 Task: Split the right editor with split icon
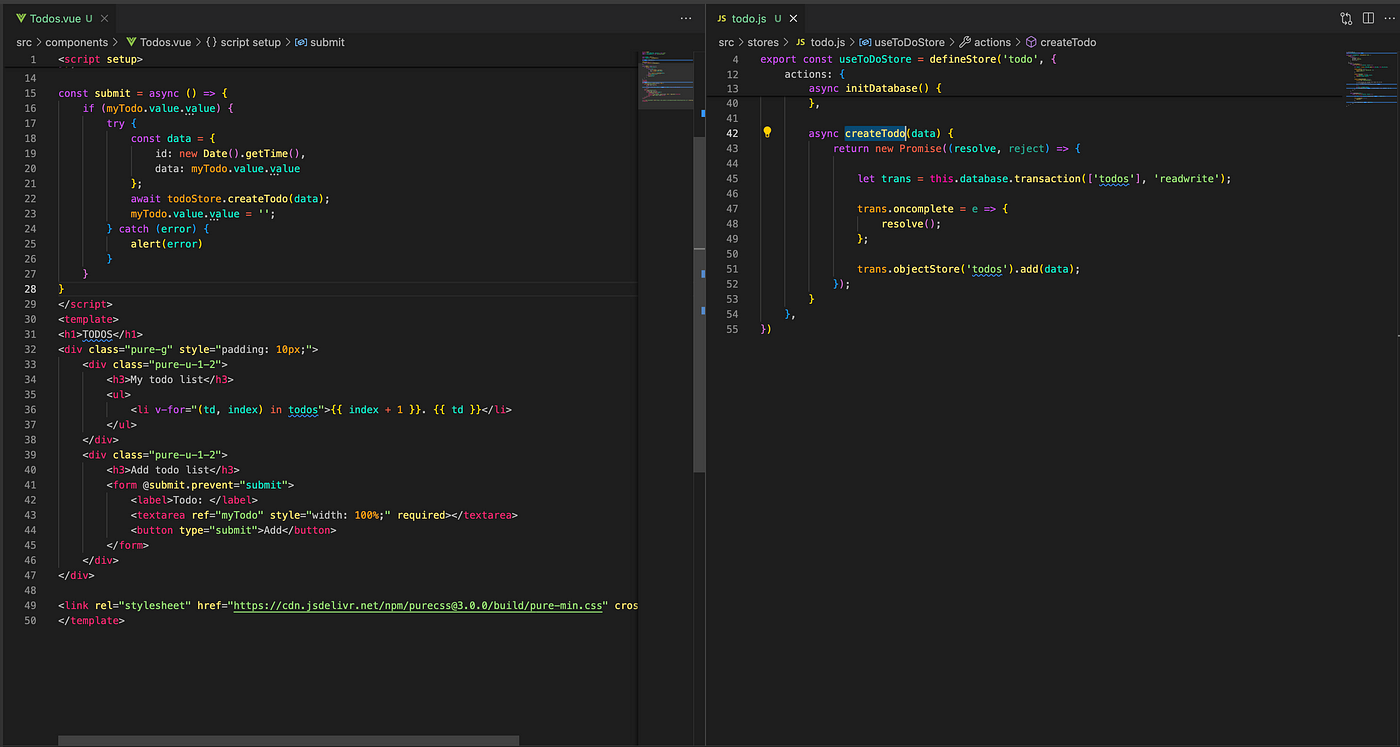tap(1368, 18)
